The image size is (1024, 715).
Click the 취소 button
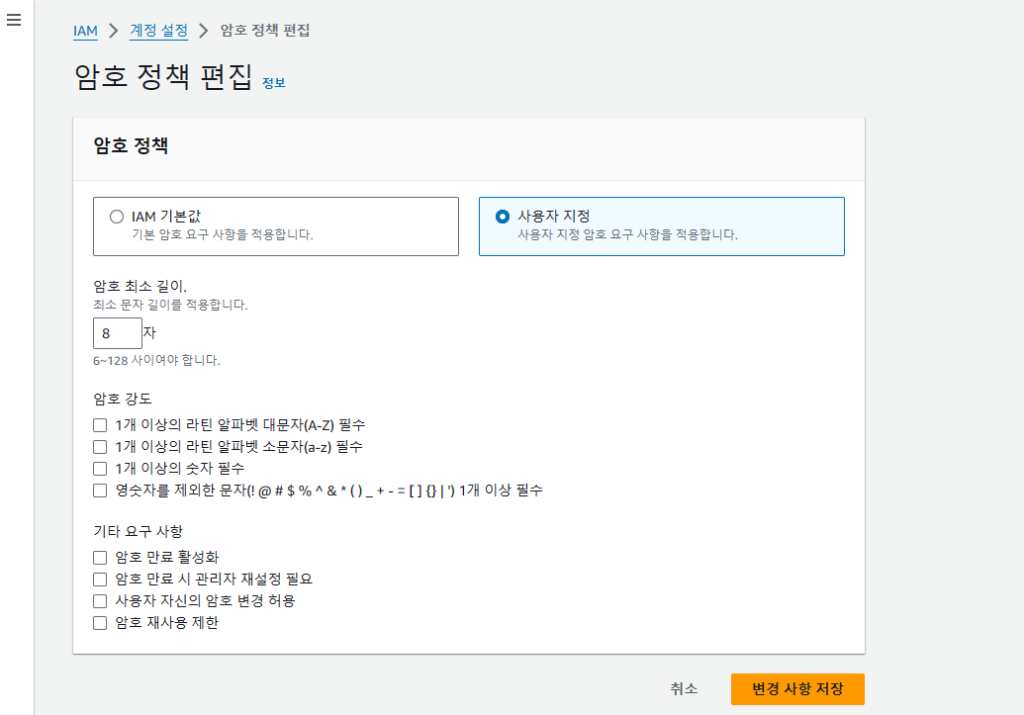(x=684, y=689)
